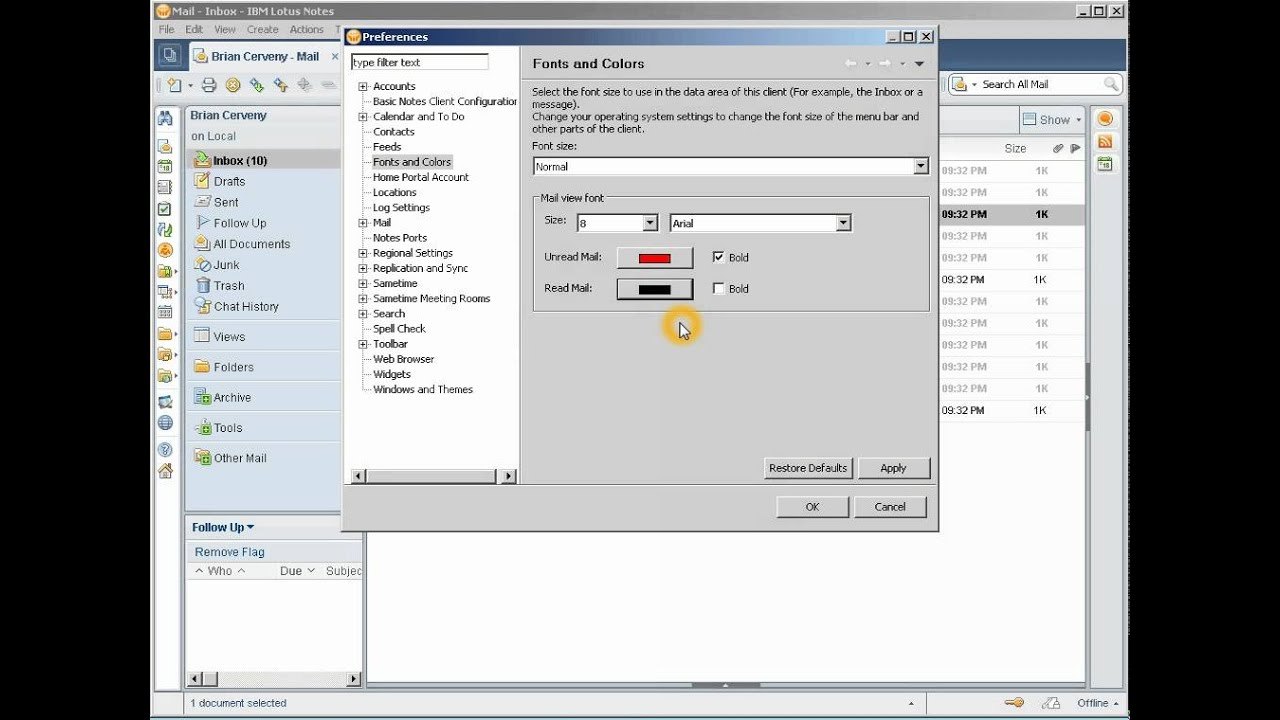The image size is (1280, 720).
Task: Click the globe icon in the left bookmark bar
Action: coord(165,423)
